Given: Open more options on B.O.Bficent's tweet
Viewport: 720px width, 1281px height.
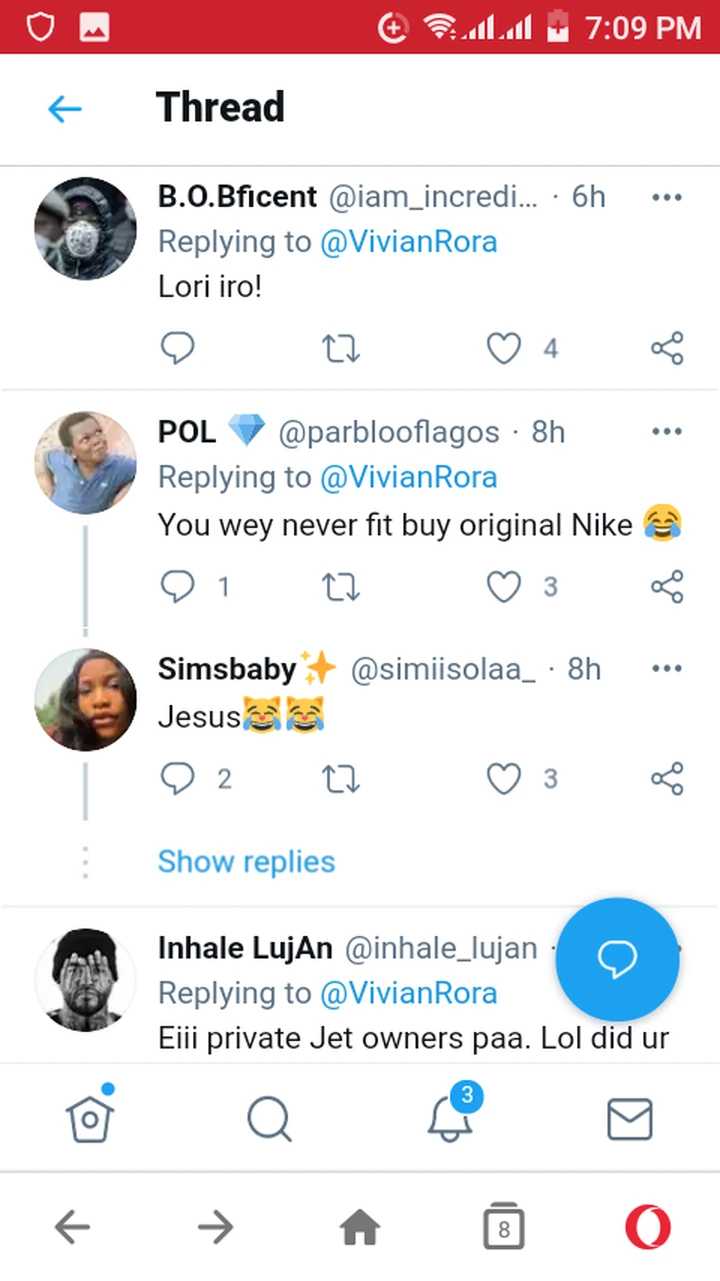Looking at the screenshot, I should 667,197.
